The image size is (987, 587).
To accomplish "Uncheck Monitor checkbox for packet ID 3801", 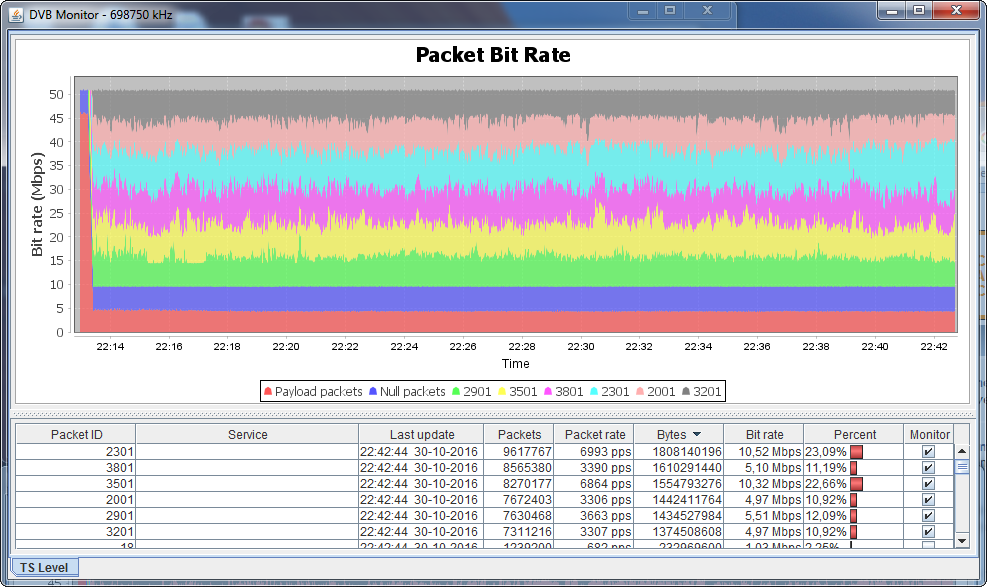I will coord(928,467).
